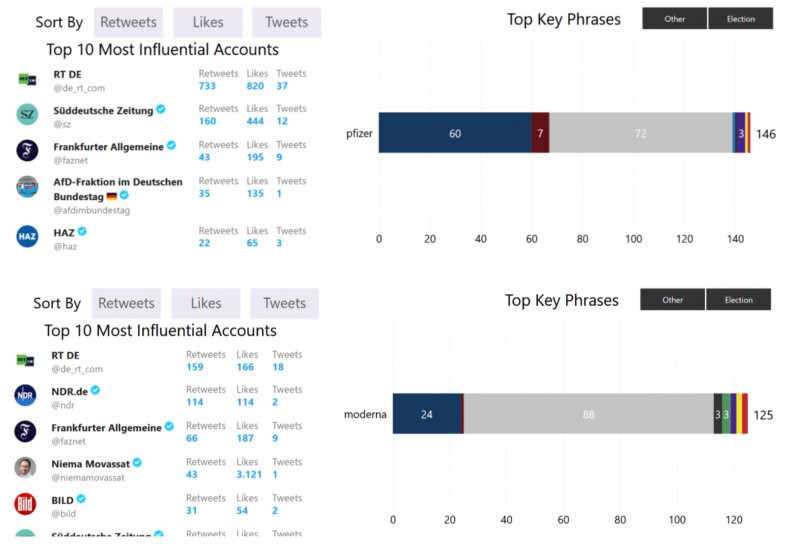The width and height of the screenshot is (800, 553).
Task: Sort the bottom accounts list by Likes
Action: click(x=206, y=304)
